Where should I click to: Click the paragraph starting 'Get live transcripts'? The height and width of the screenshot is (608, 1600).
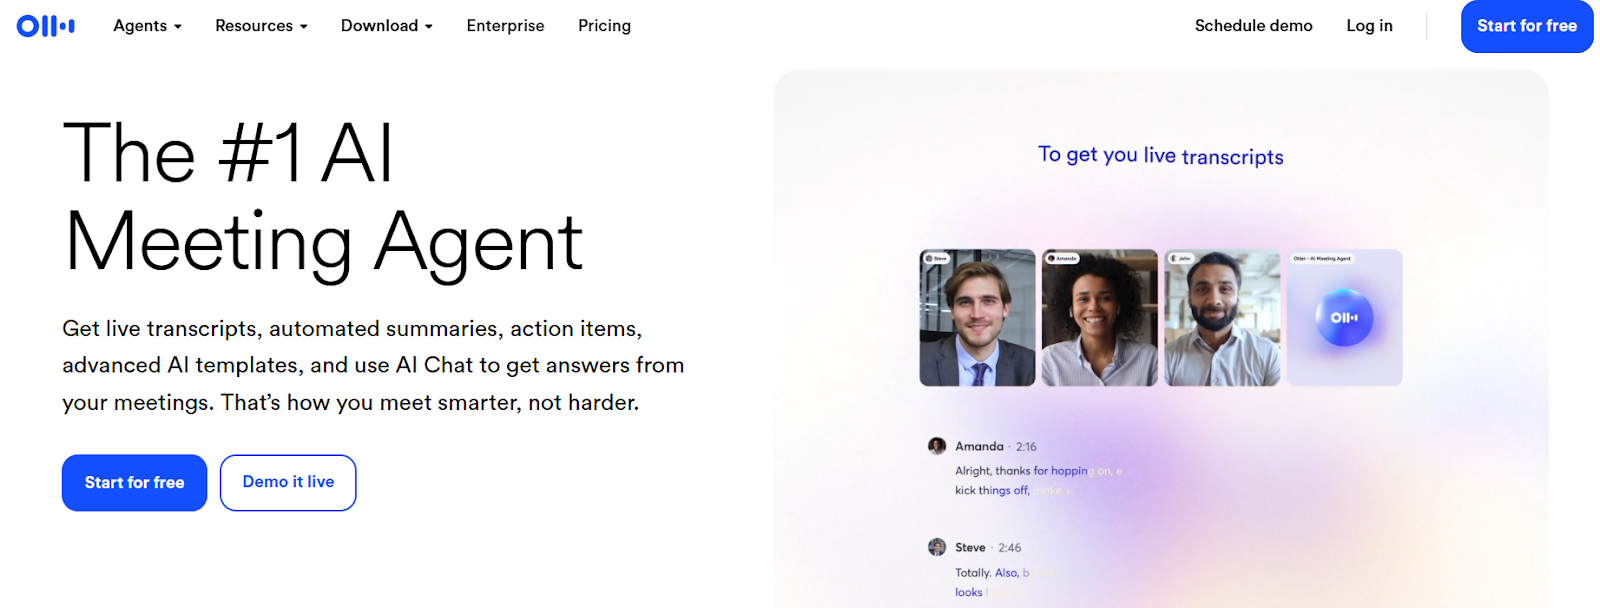tap(373, 366)
